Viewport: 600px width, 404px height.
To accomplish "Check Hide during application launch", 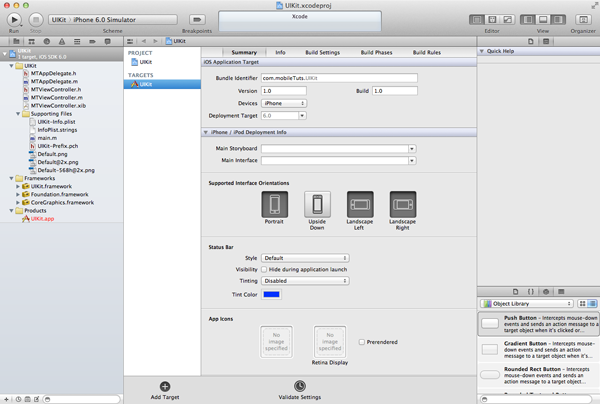I will click(x=264, y=269).
